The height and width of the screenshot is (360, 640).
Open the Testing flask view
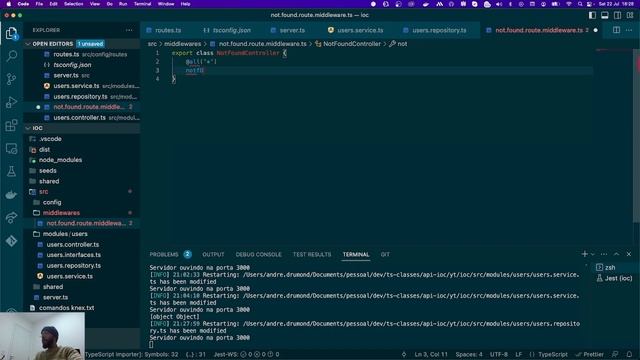[x=11, y=171]
